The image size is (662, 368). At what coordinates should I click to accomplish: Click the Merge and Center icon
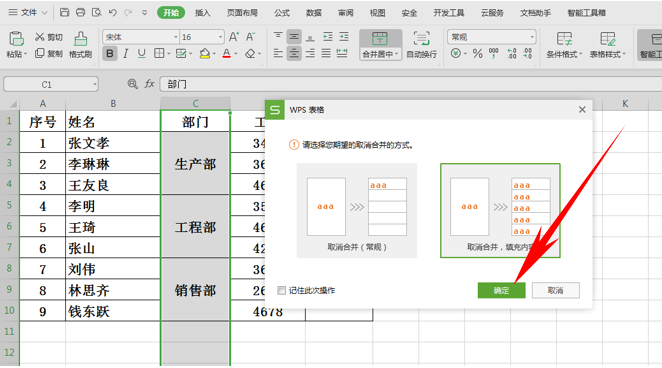(380, 39)
